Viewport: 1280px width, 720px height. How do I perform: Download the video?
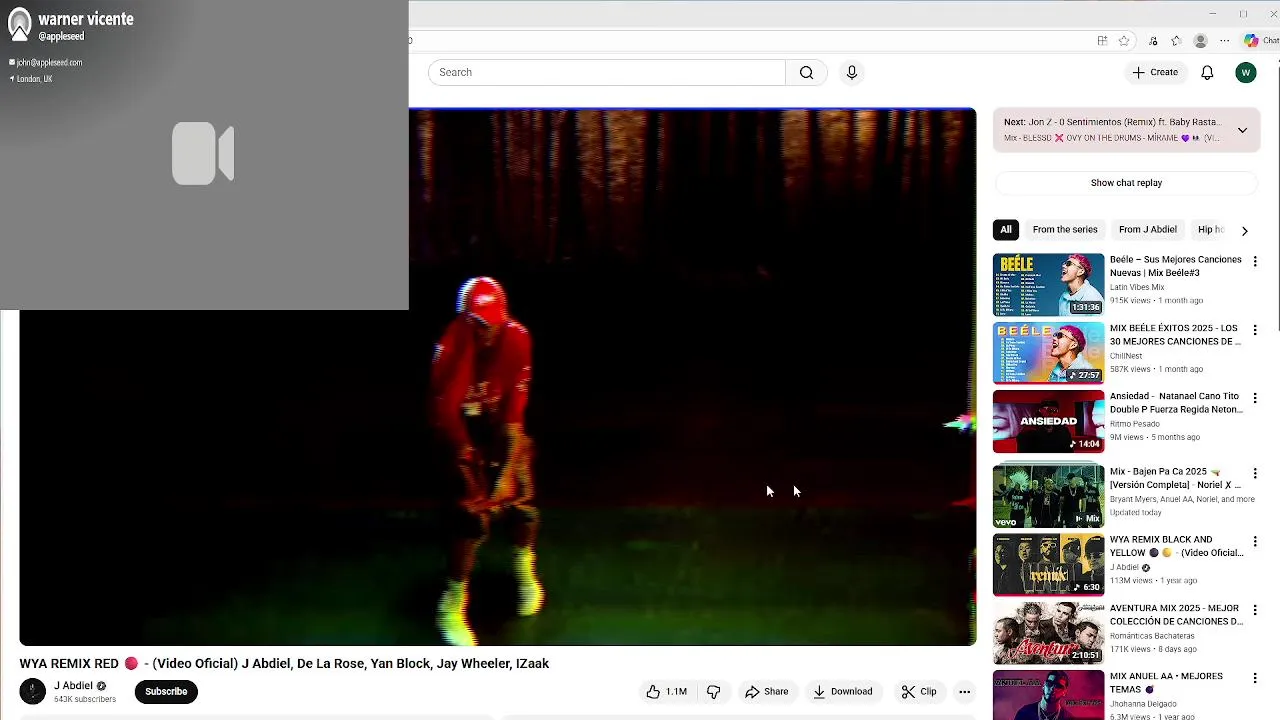tap(842, 691)
